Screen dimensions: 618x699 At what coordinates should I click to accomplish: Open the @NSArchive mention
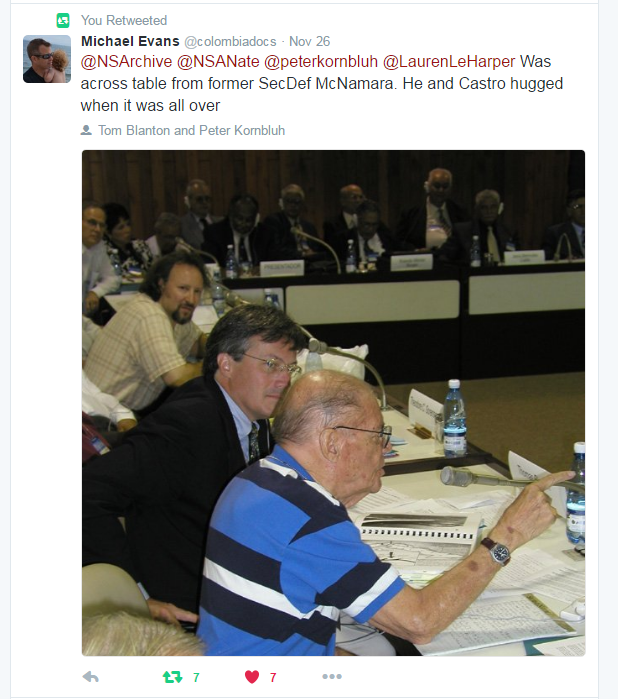pos(126,62)
